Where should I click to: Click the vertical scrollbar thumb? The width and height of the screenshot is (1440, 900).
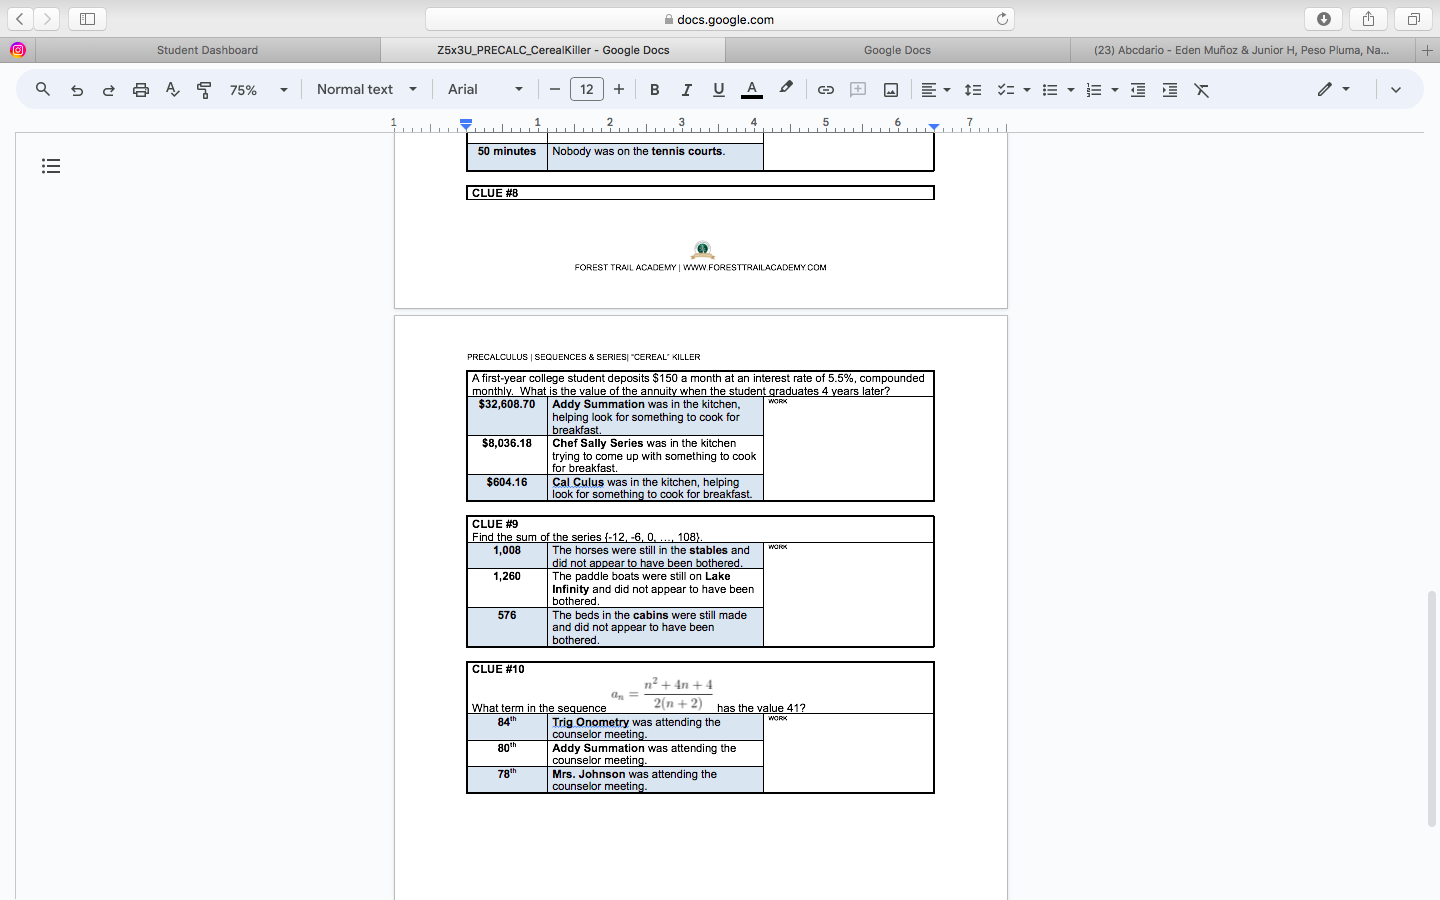point(1433,708)
